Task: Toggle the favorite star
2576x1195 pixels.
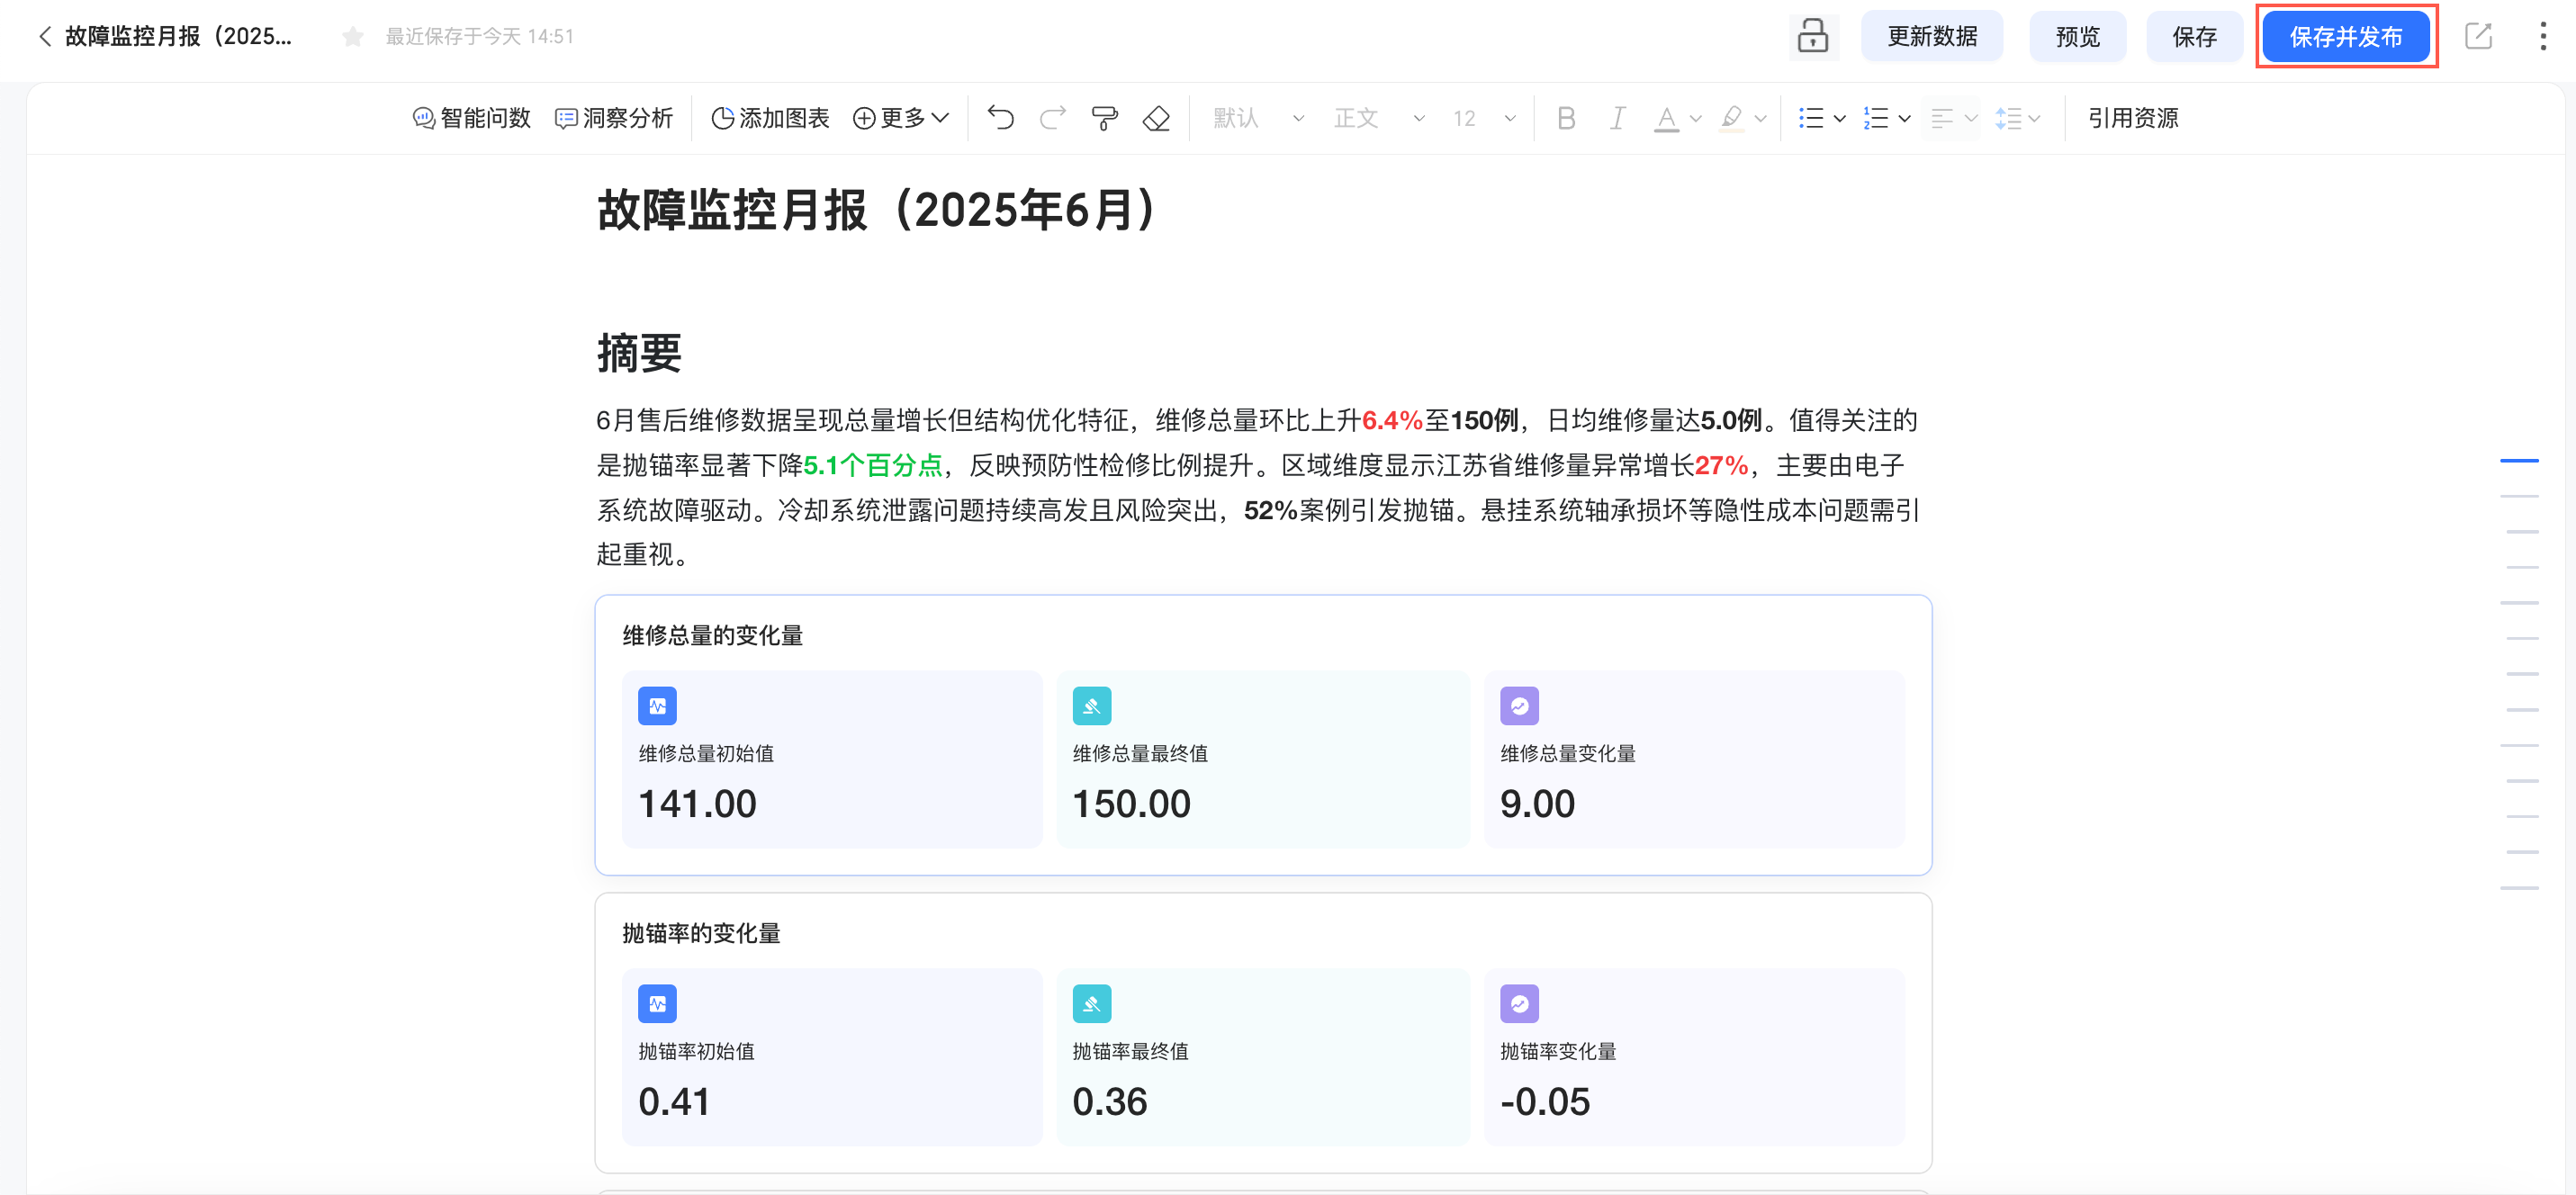Action: pyautogui.click(x=352, y=37)
